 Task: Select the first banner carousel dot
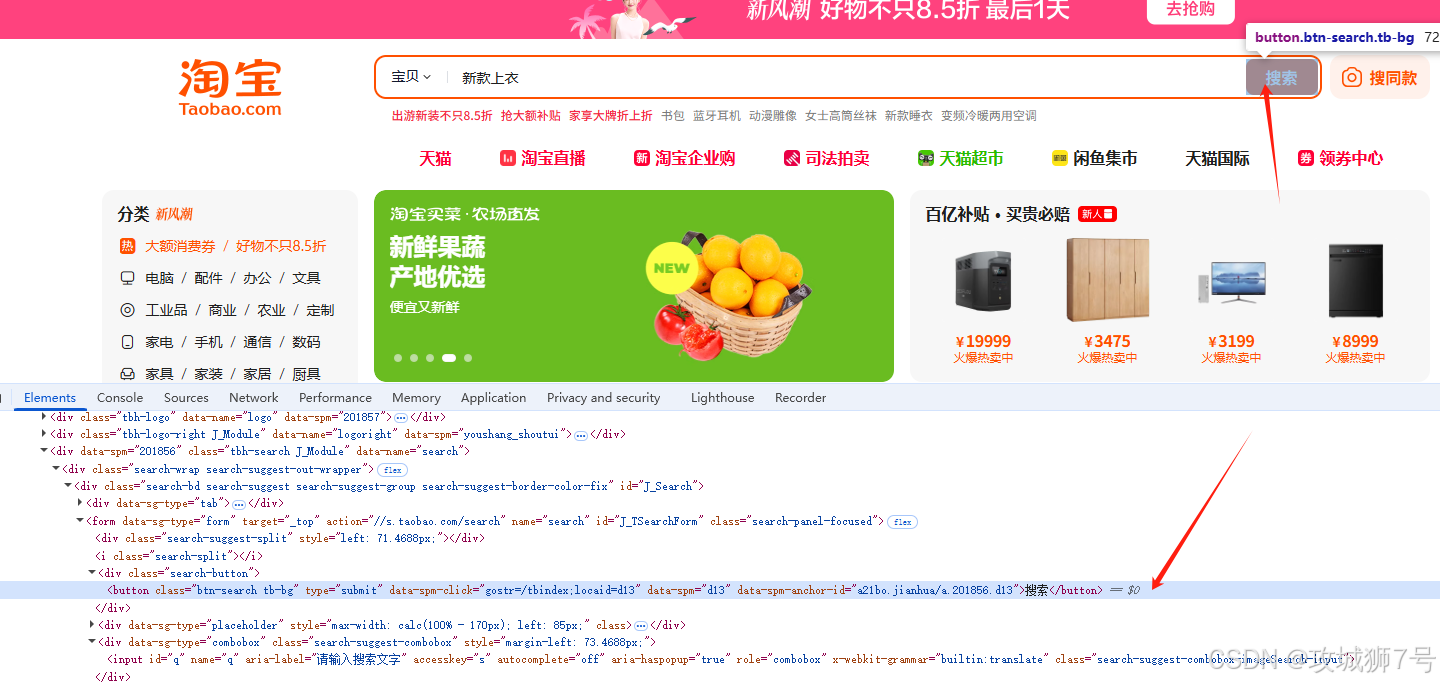click(398, 357)
